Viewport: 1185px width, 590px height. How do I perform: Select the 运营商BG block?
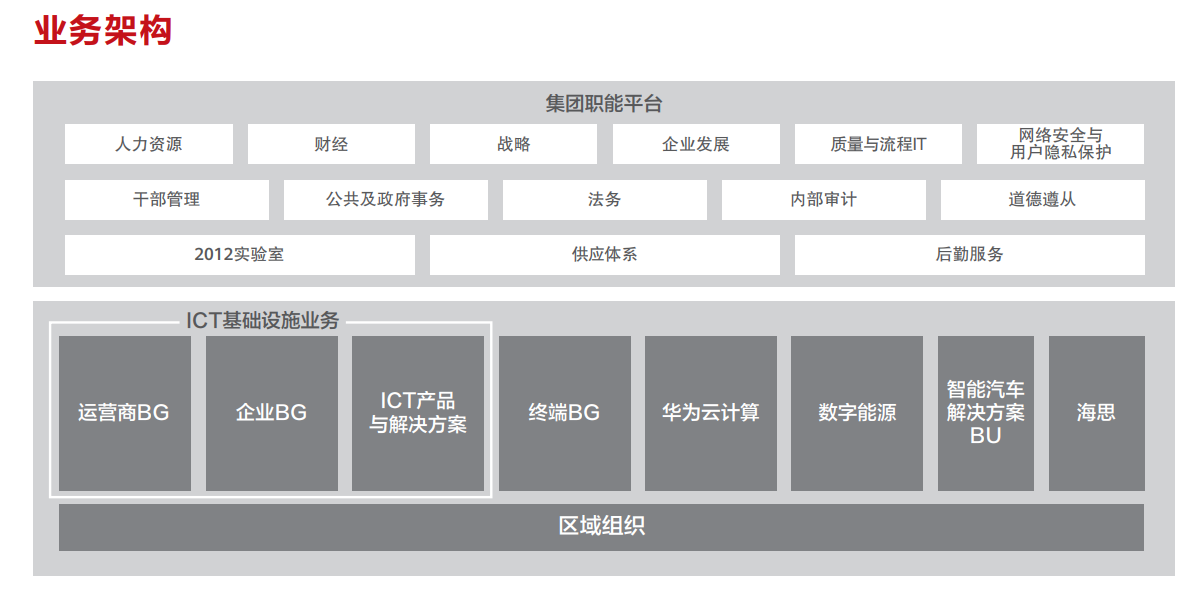click(x=125, y=413)
